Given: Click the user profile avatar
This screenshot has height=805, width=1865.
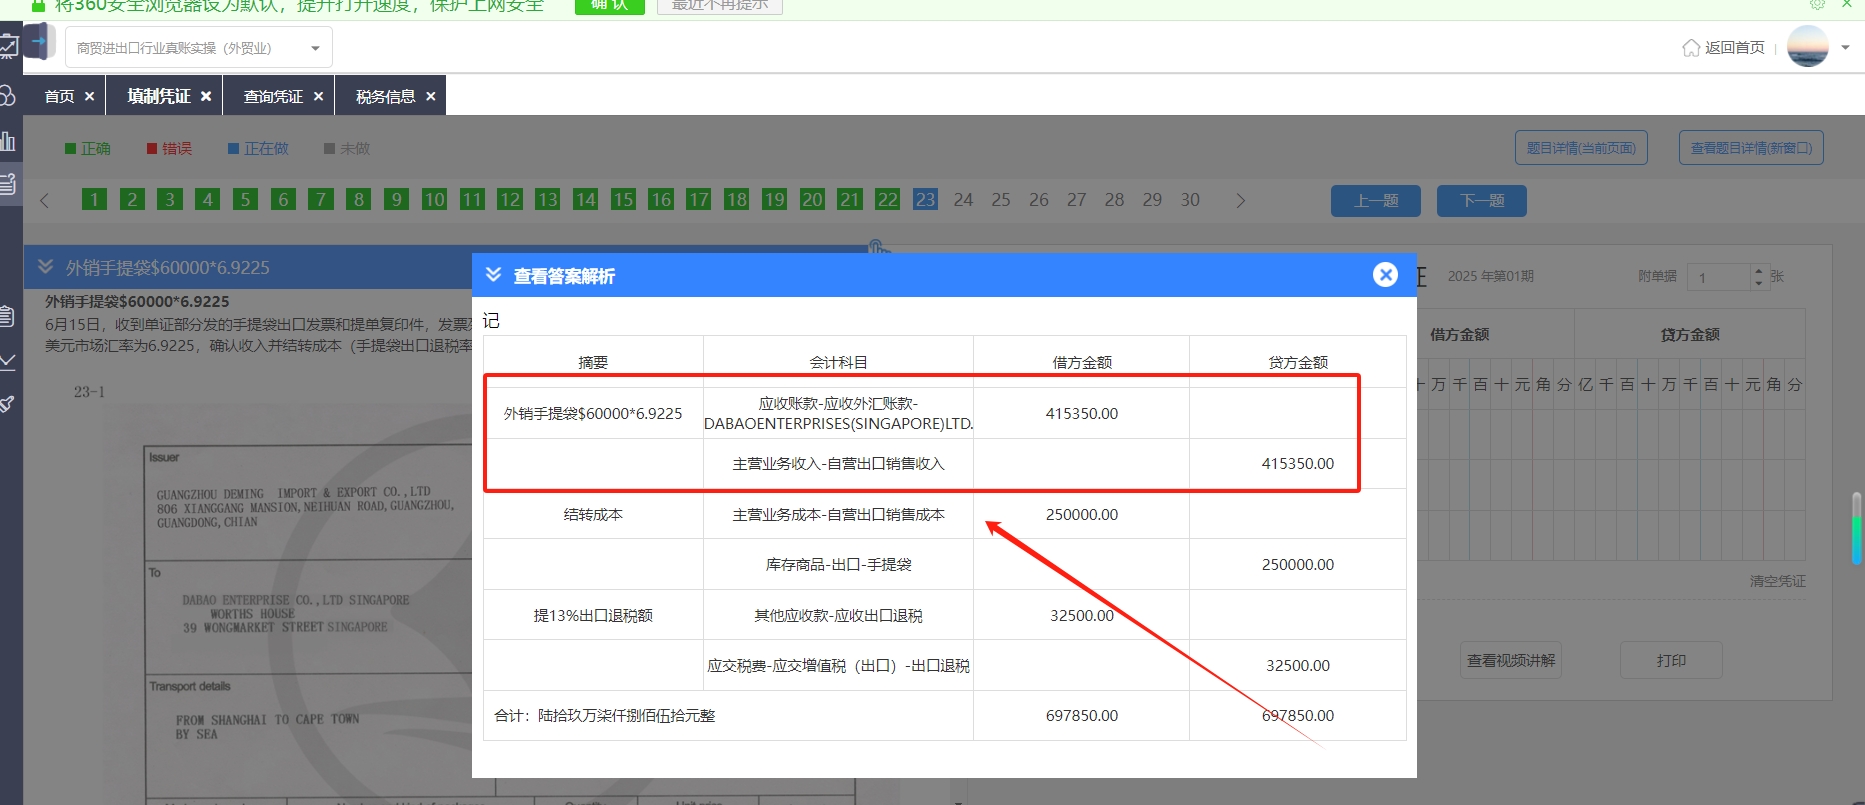Looking at the screenshot, I should 1808,46.
